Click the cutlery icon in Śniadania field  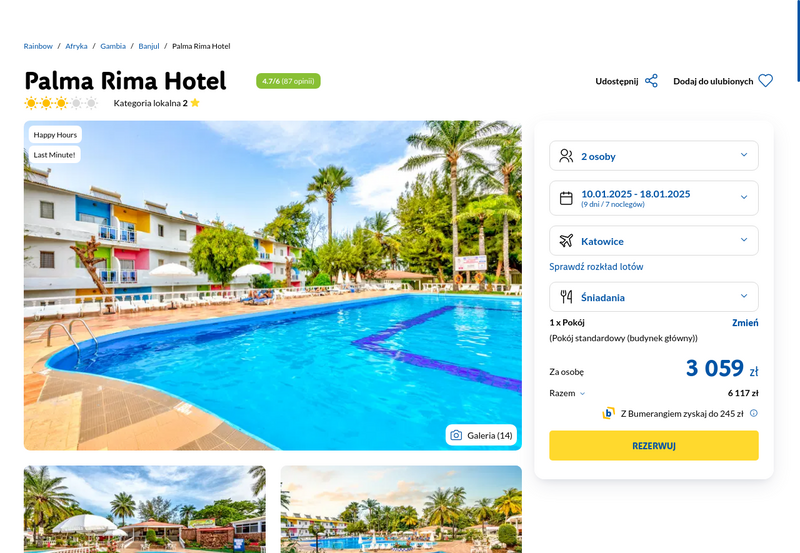[x=566, y=297]
